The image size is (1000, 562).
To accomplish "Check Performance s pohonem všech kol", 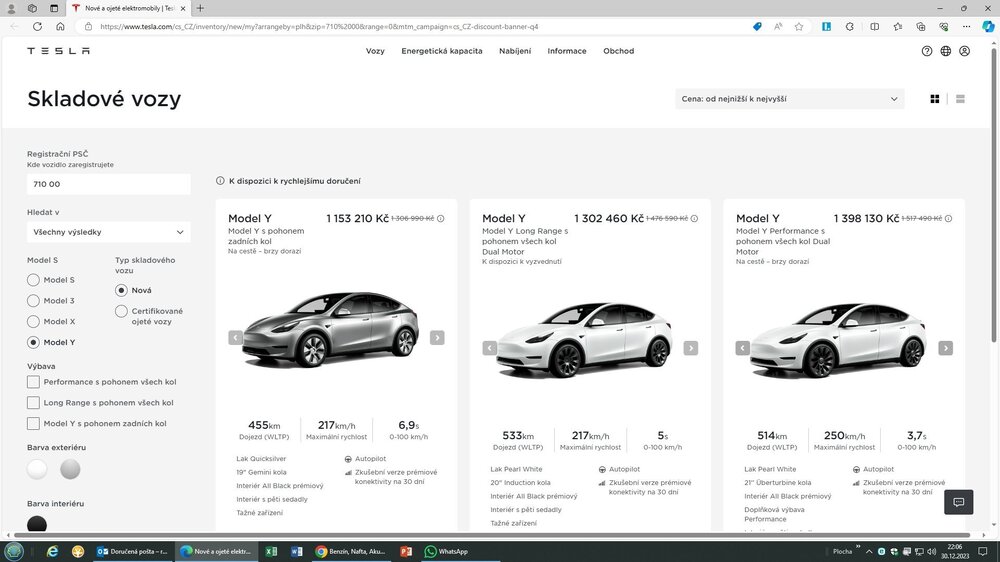I will click(x=33, y=382).
